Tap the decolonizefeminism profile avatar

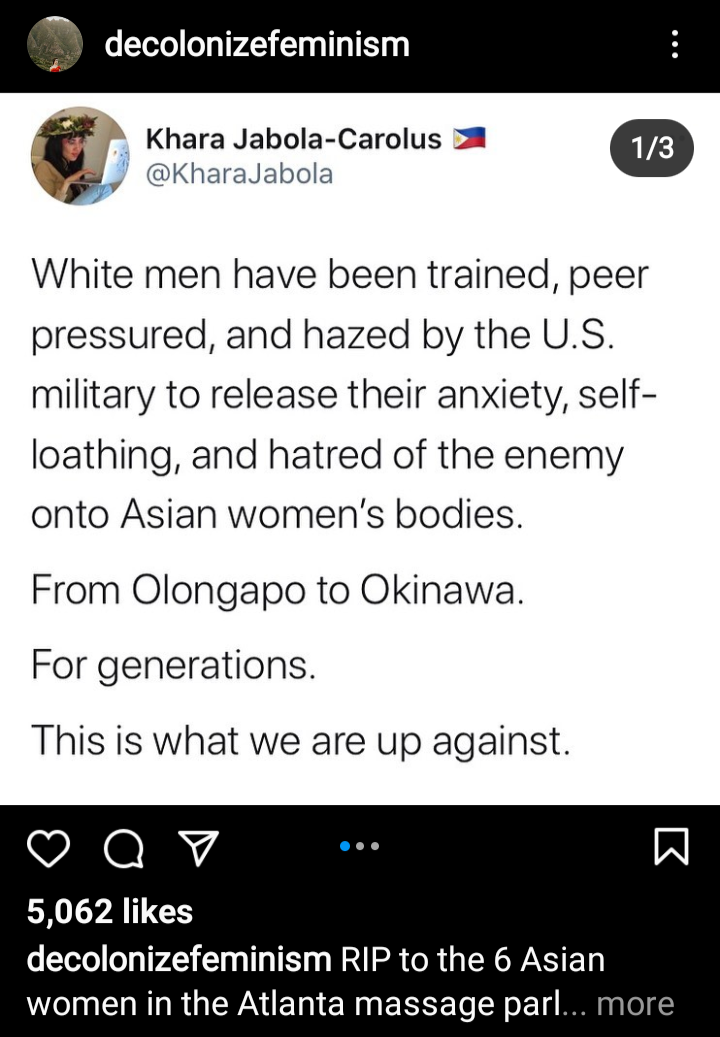(54, 44)
